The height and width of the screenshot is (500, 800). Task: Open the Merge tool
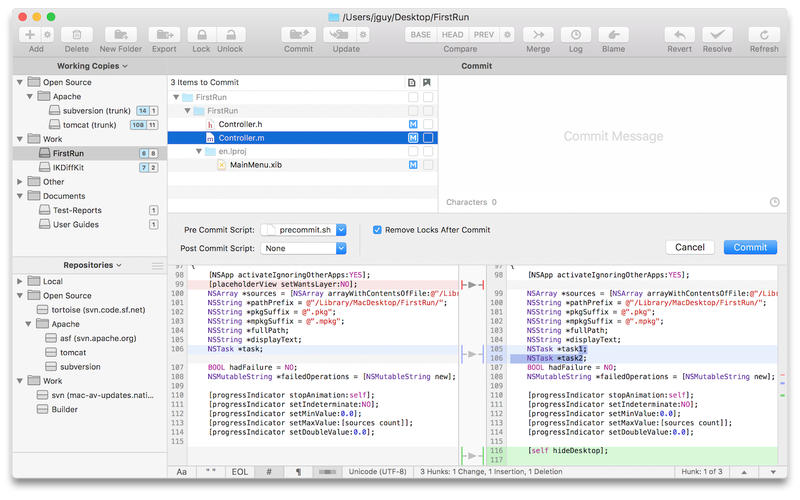[x=538, y=35]
